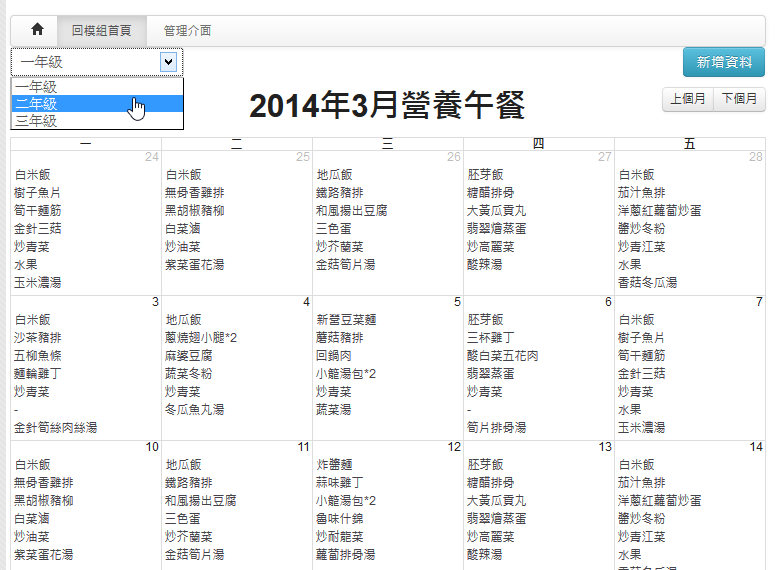The width and height of the screenshot is (782, 570).
Task: Click 三杯雞丁 on day 6
Action: tap(491, 338)
